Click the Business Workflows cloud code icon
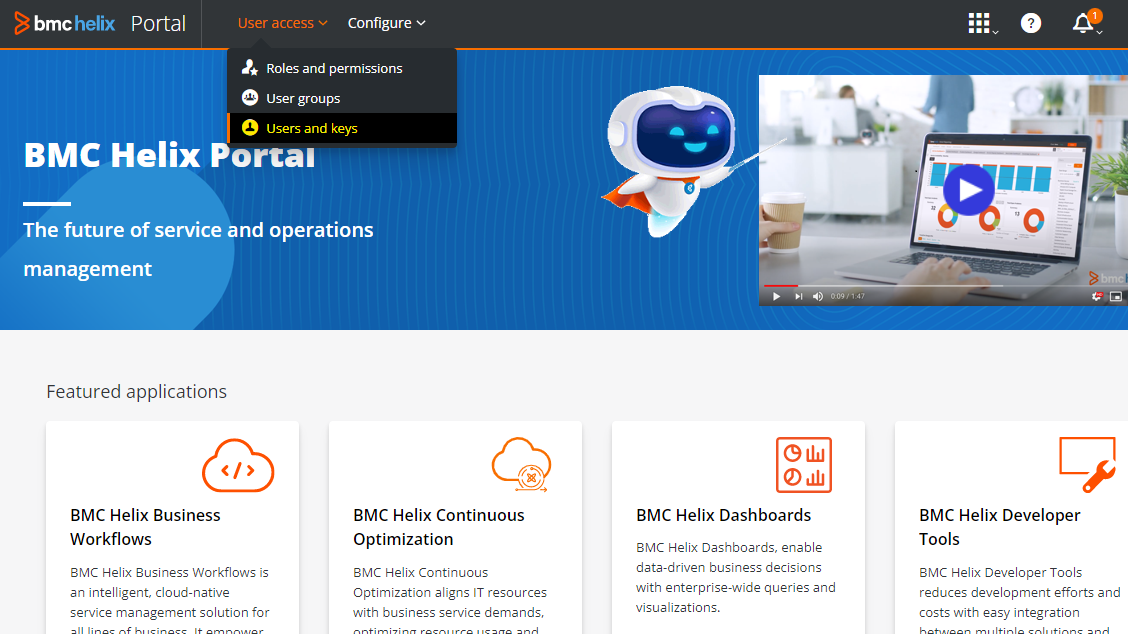 (x=238, y=466)
